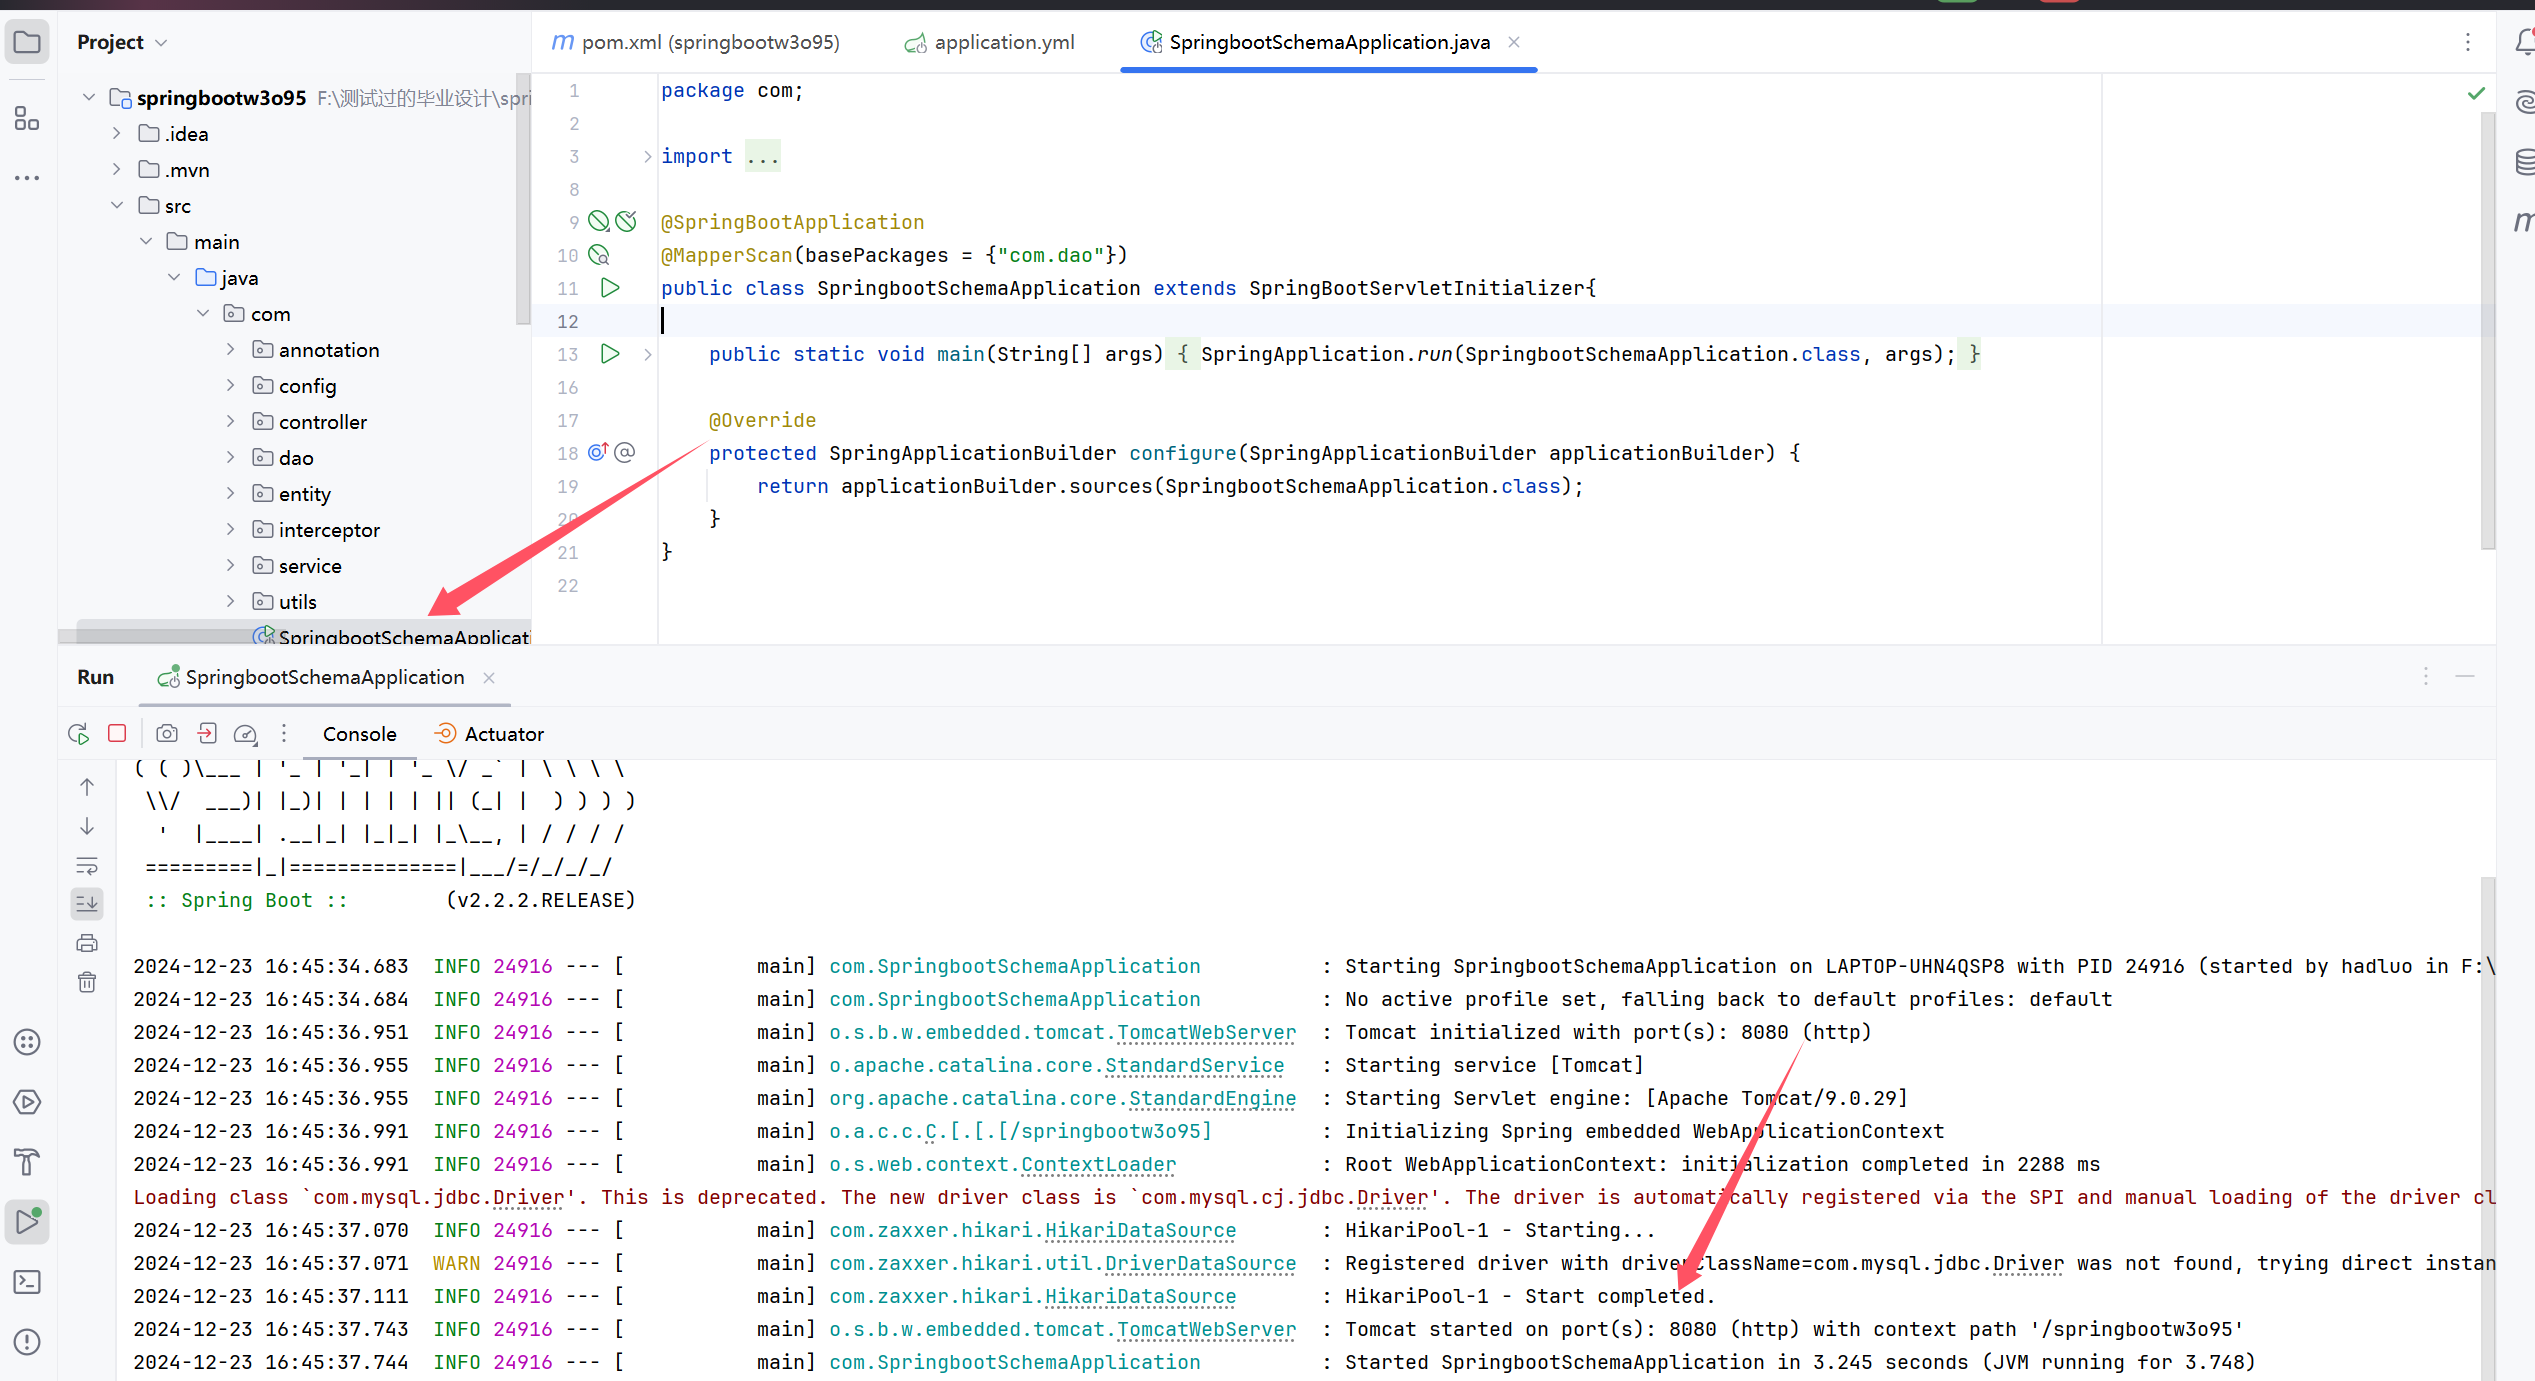Close the SpringbootSchemaApplication run tab

(x=489, y=677)
